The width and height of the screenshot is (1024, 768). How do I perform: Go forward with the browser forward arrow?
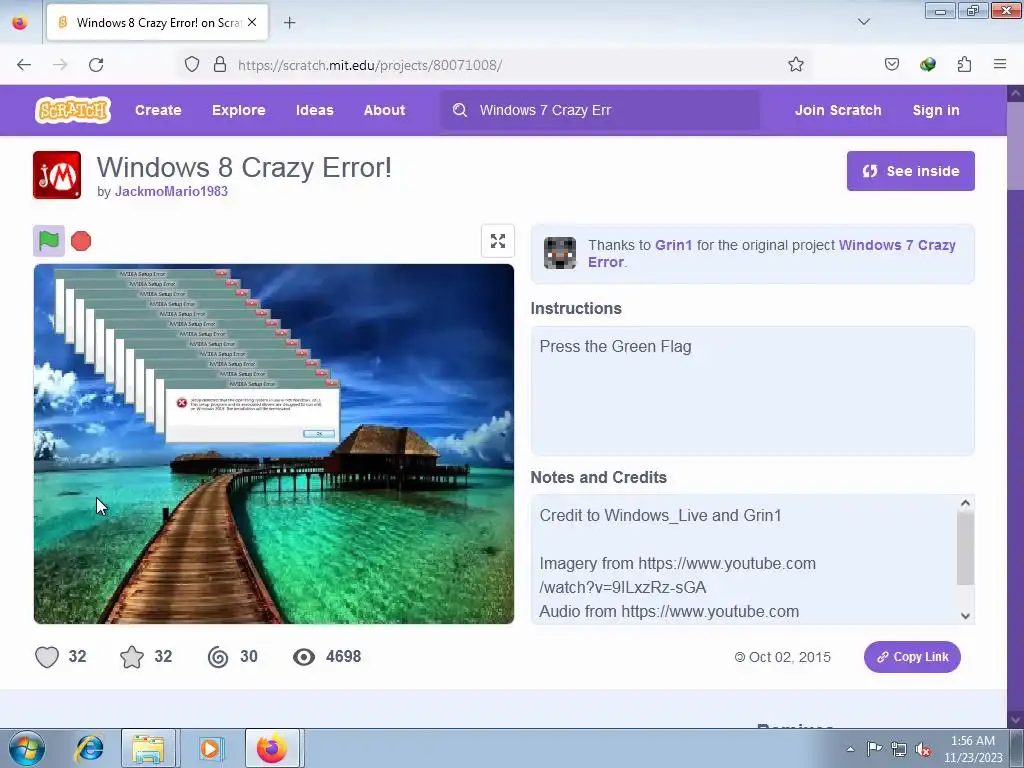click(60, 65)
